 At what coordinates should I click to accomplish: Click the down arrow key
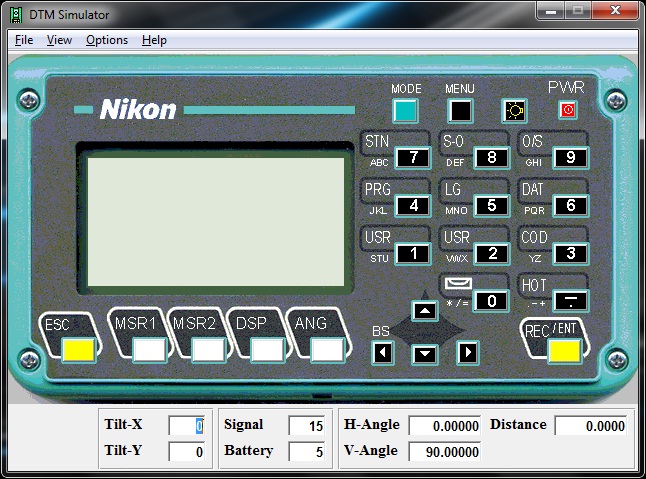click(425, 354)
